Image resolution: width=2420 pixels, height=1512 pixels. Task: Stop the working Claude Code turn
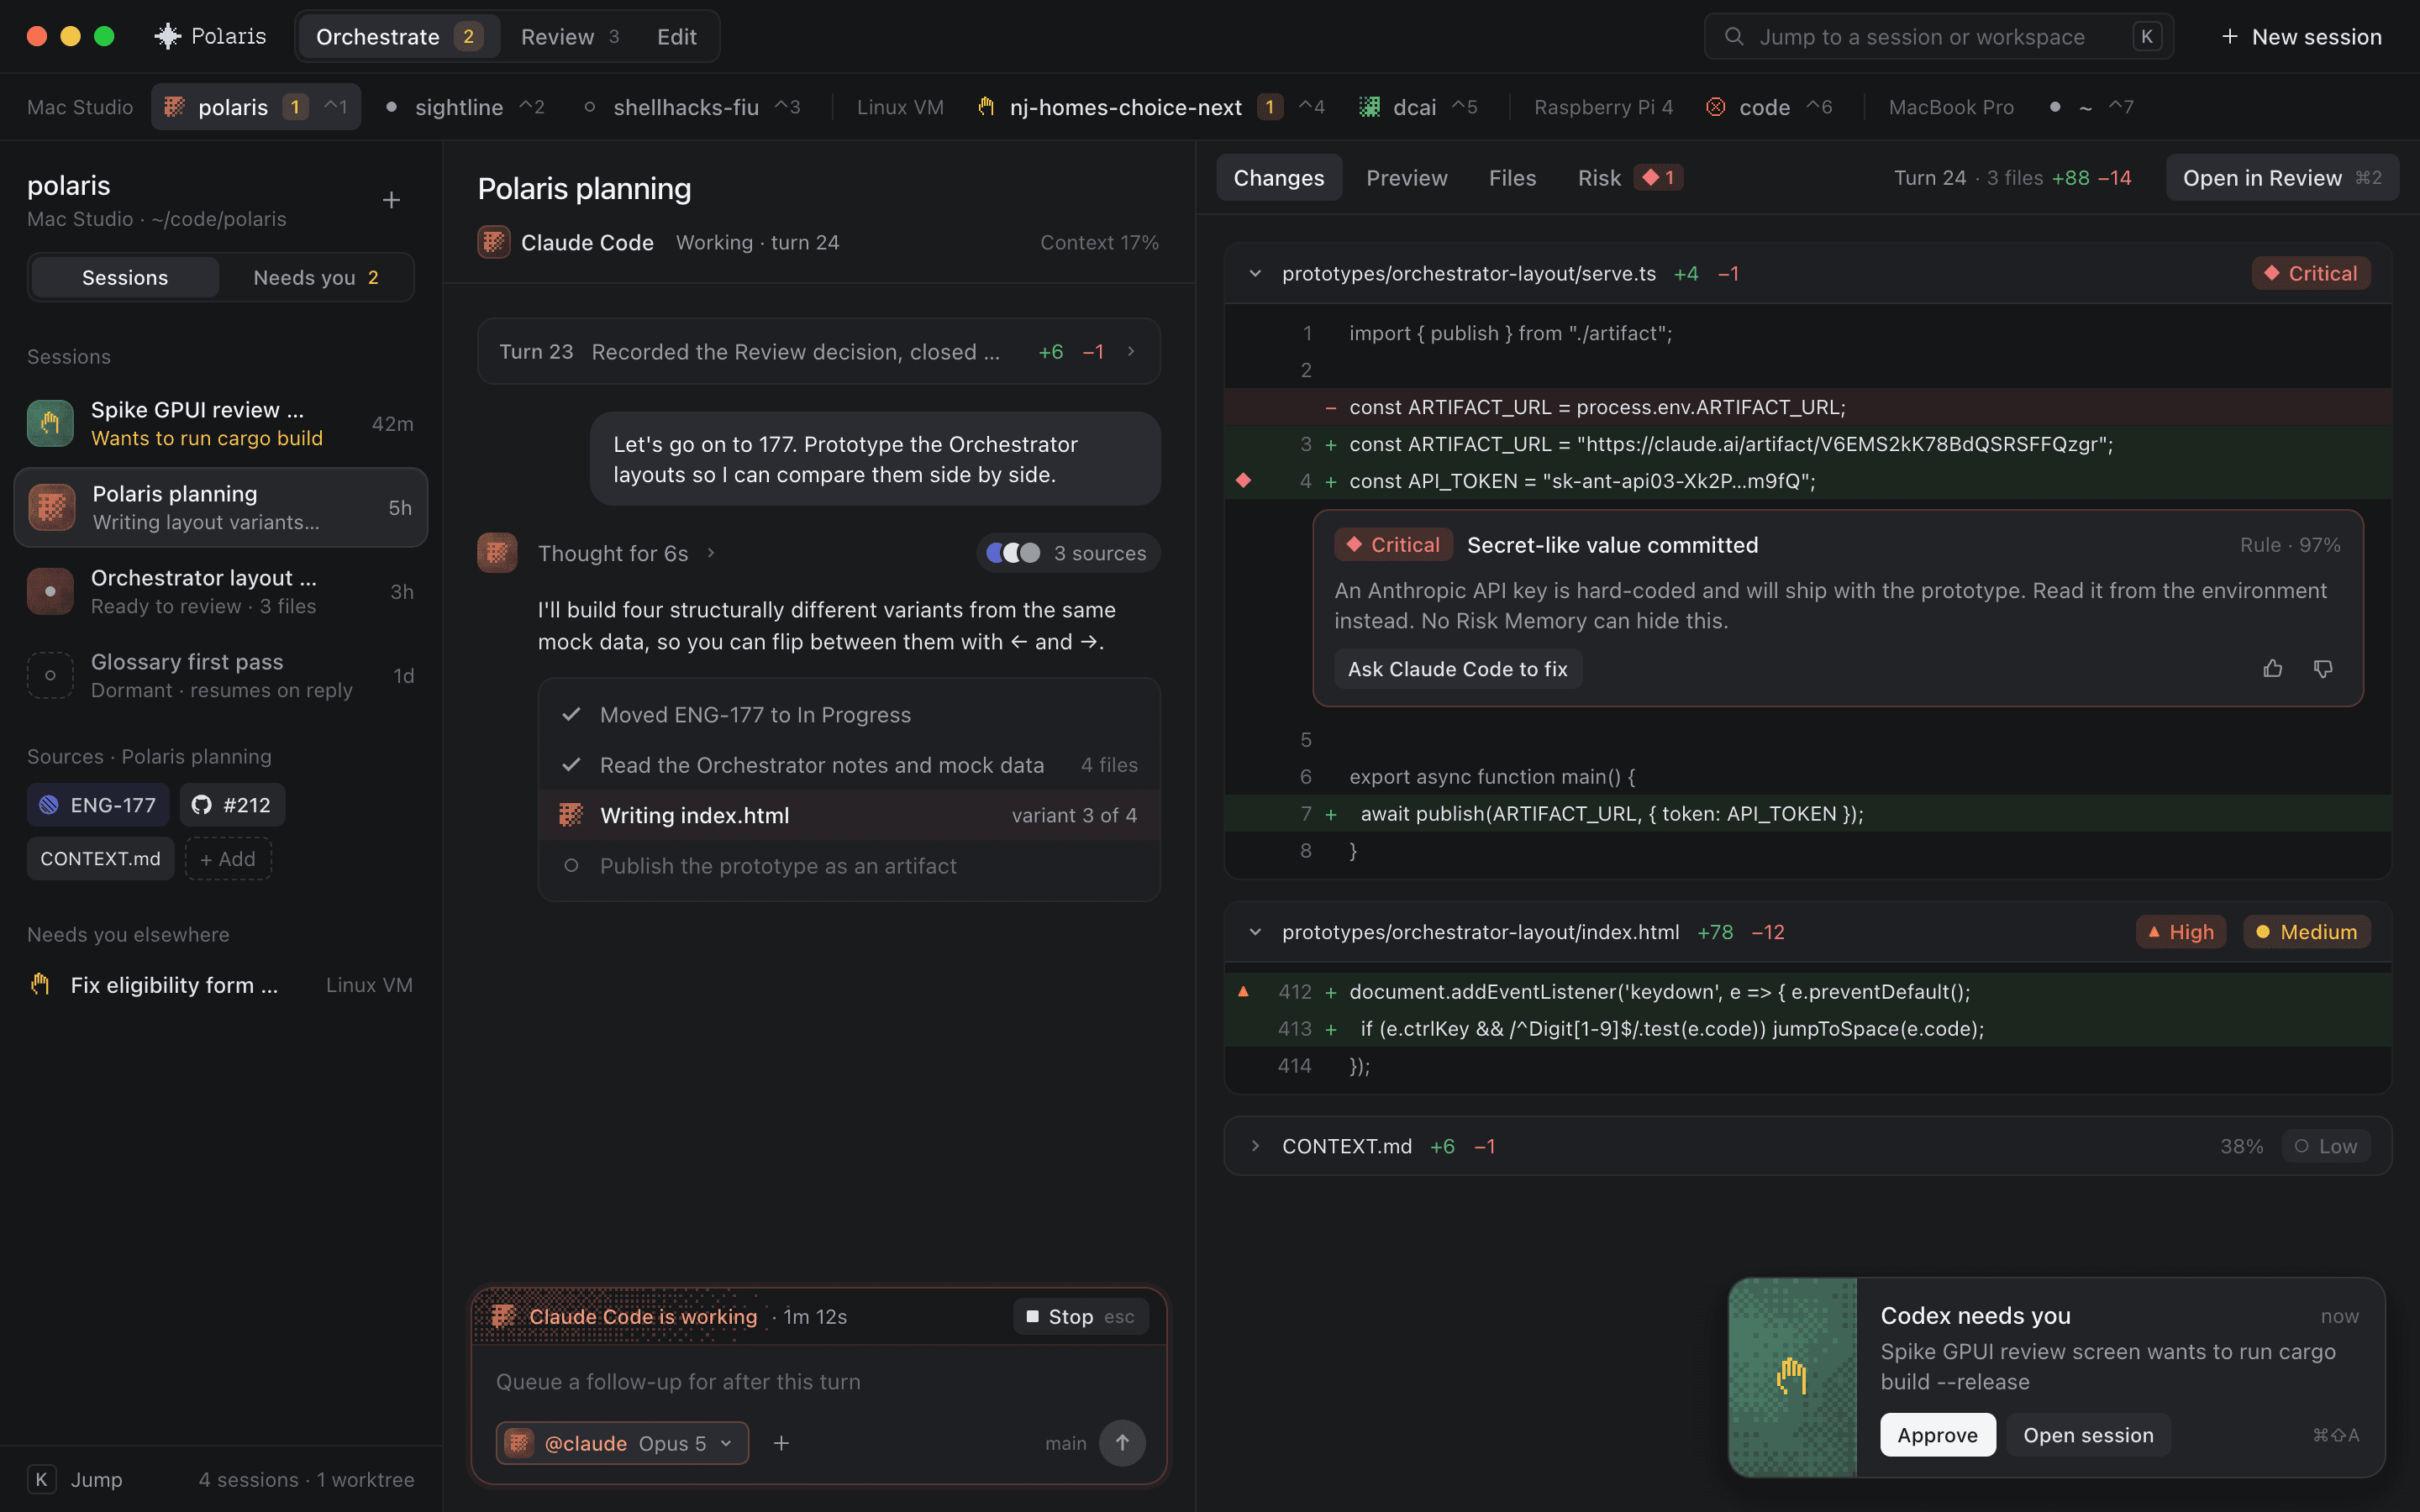pyautogui.click(x=1081, y=1317)
